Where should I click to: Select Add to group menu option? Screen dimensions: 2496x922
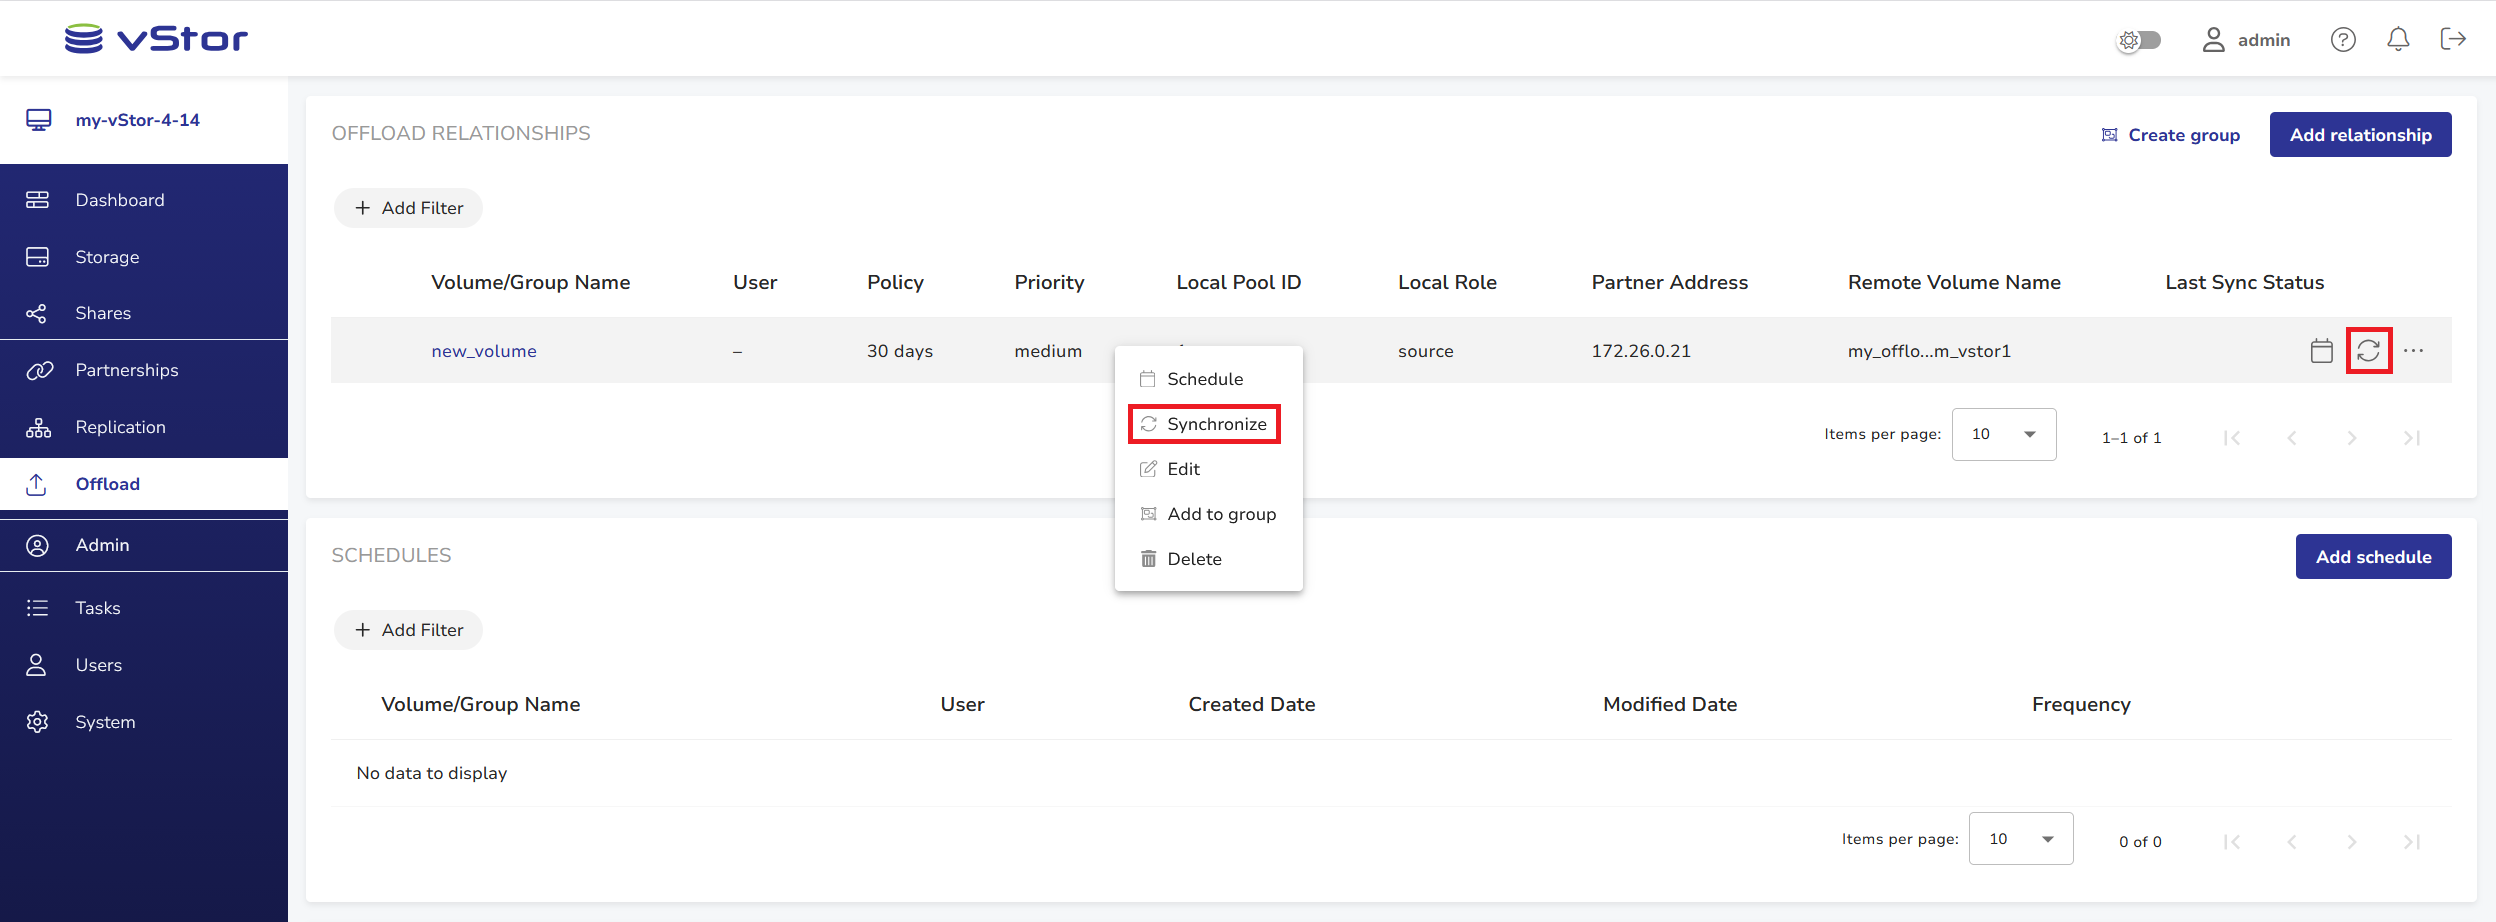[x=1220, y=514]
